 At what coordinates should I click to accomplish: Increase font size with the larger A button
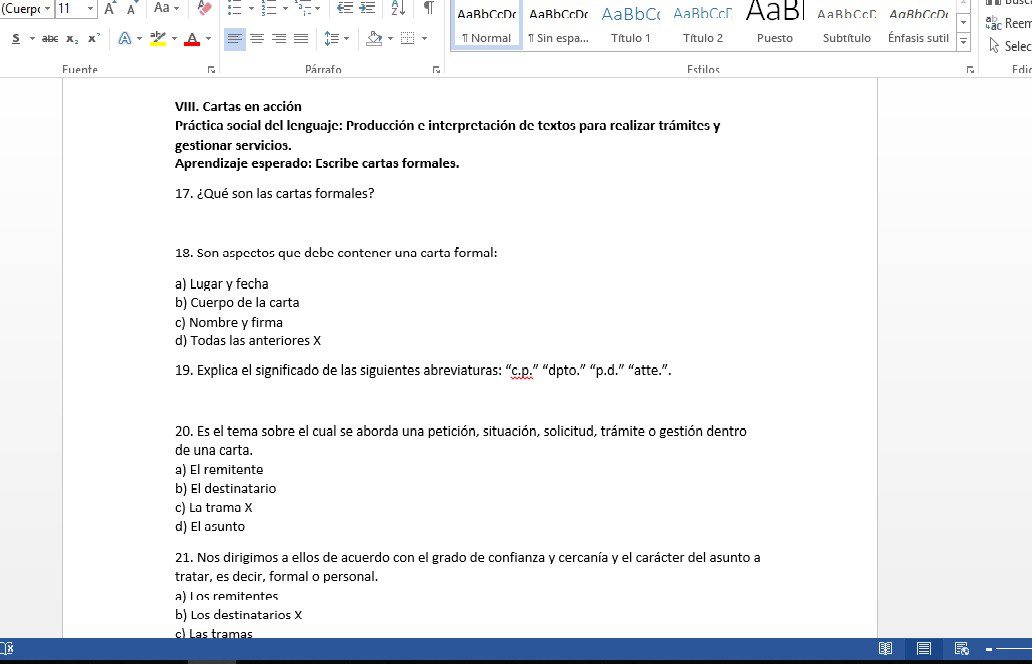[x=110, y=9]
